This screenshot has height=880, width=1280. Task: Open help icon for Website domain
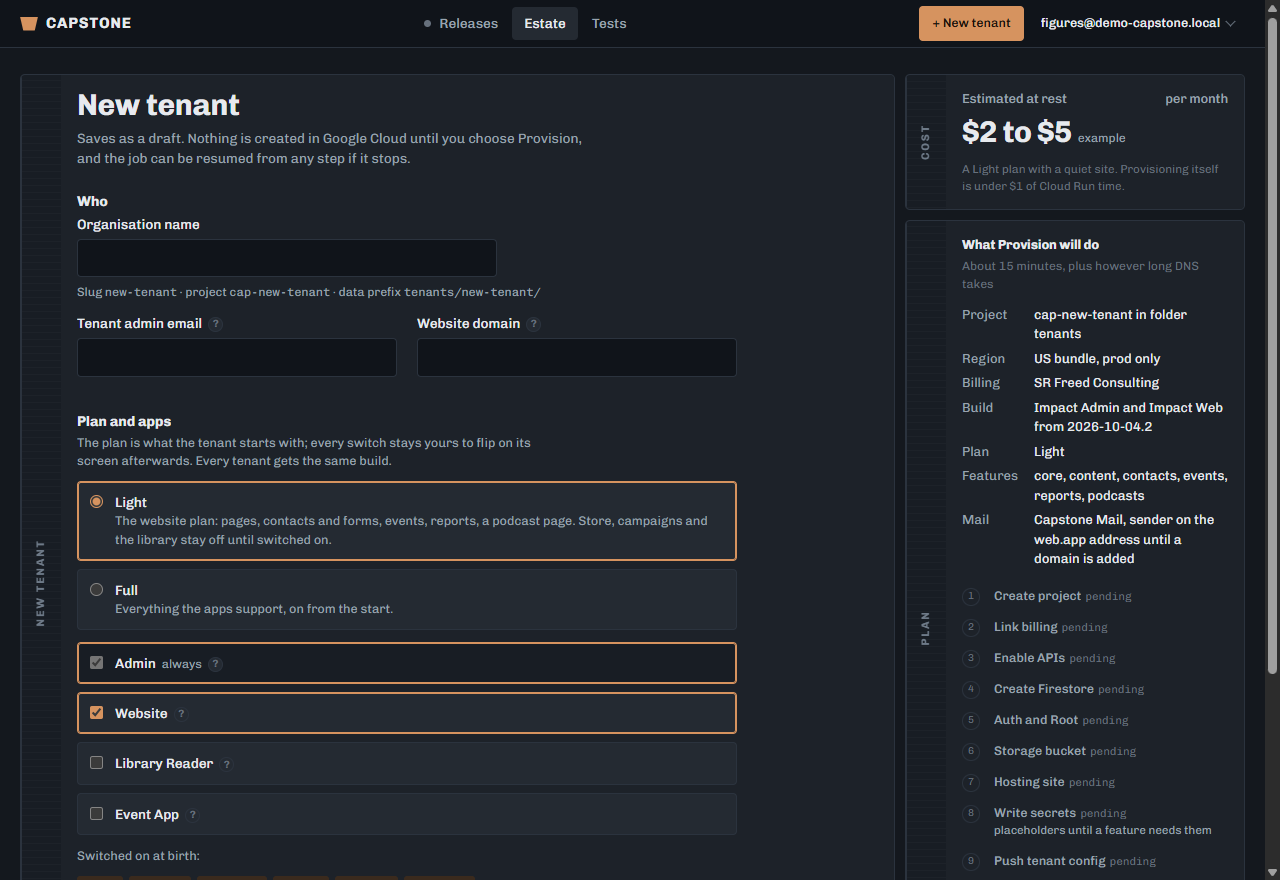[x=534, y=324]
